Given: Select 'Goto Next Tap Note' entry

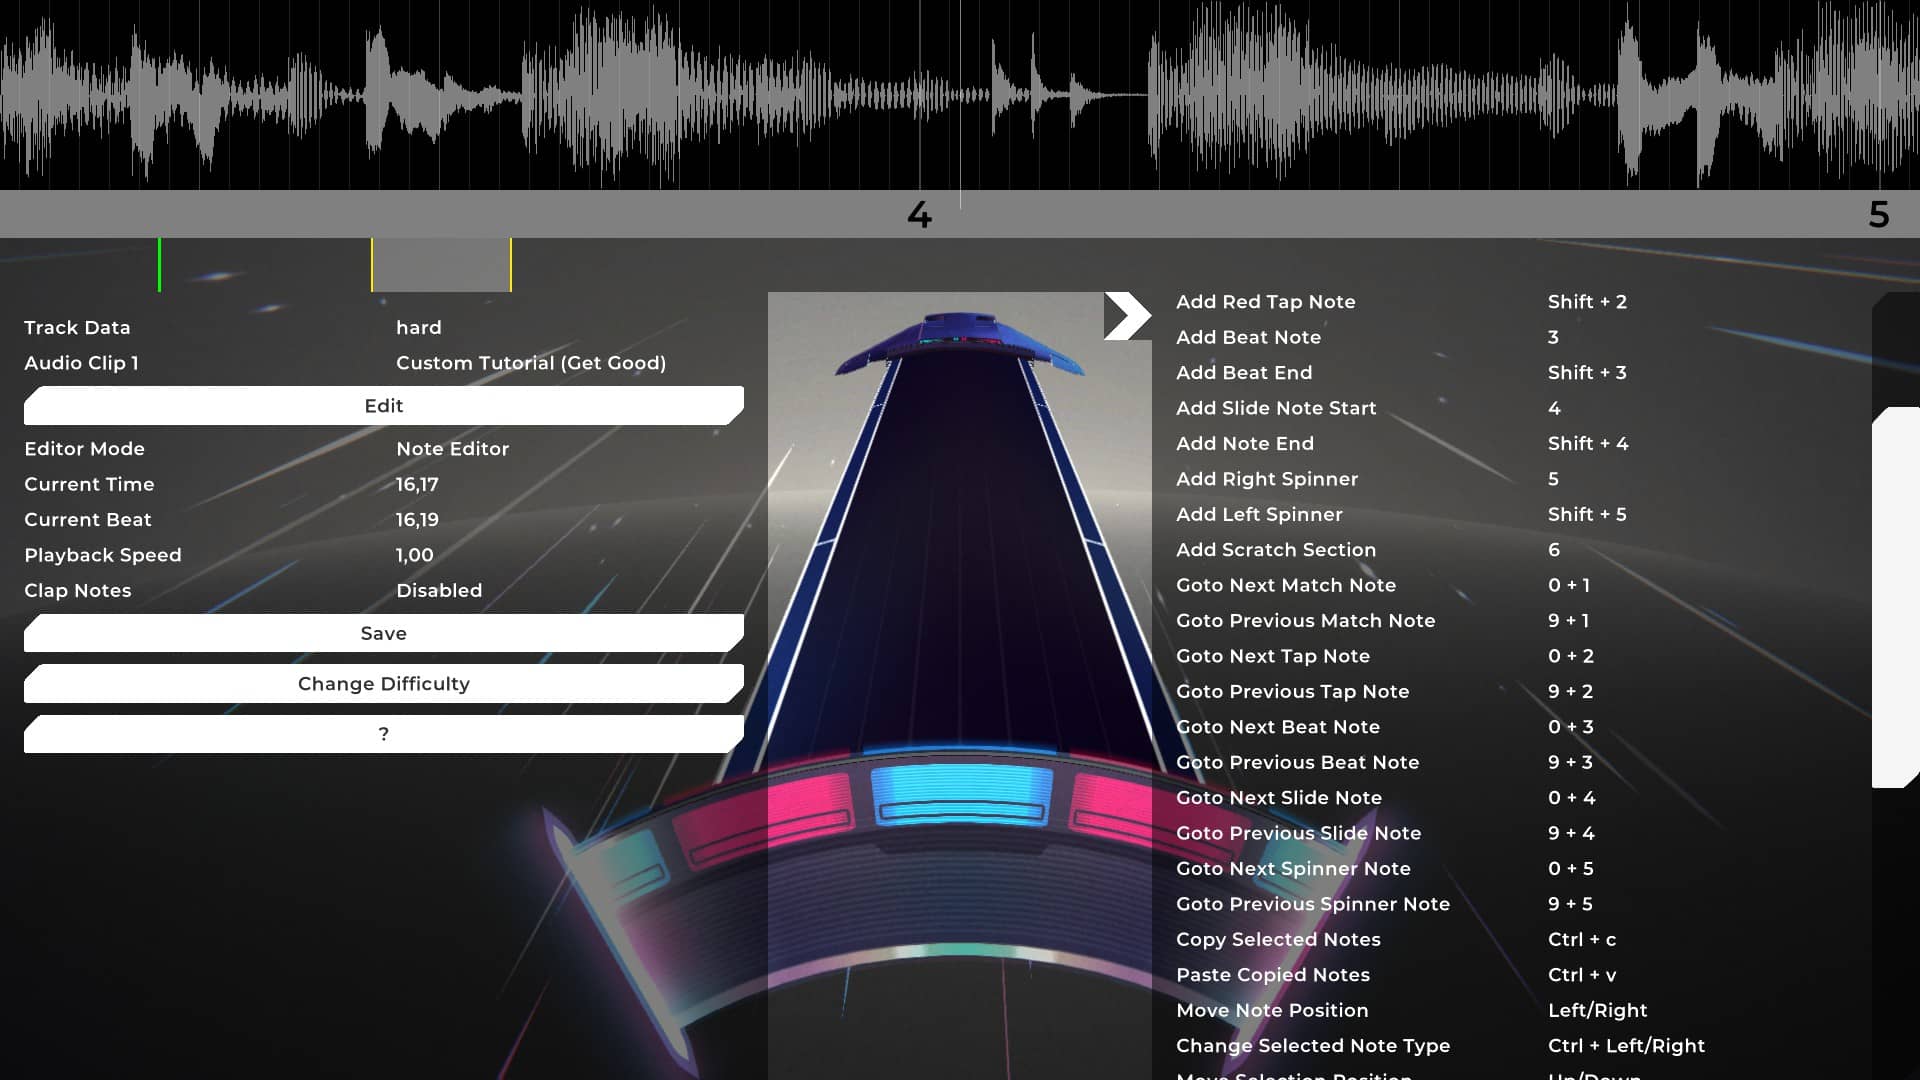Looking at the screenshot, I should [1273, 656].
